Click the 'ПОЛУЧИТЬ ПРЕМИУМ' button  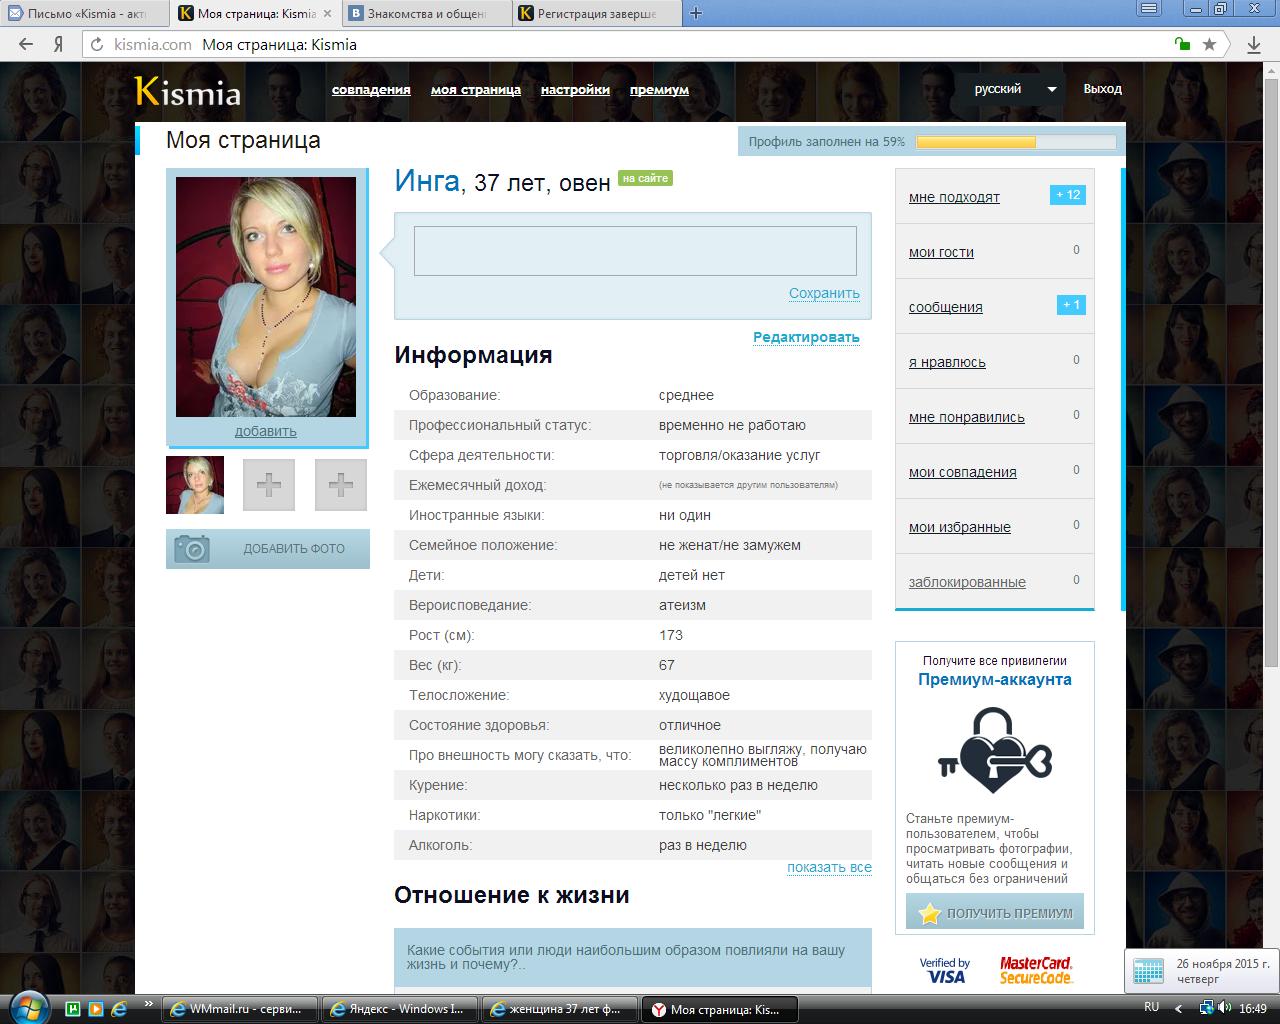(x=995, y=913)
